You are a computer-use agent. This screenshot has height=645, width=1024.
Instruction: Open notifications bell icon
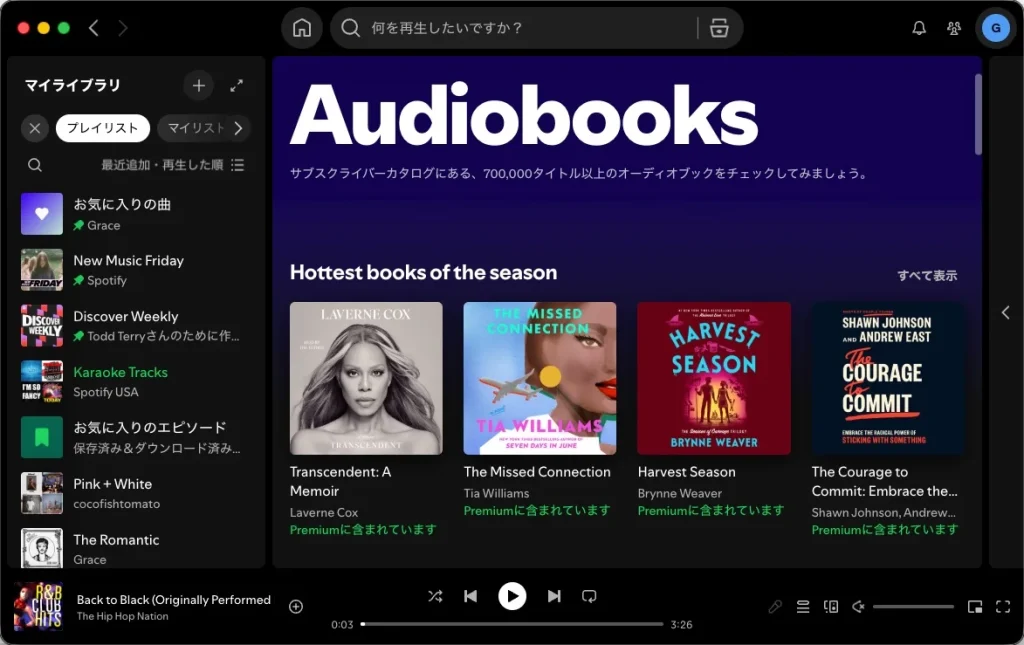919,28
